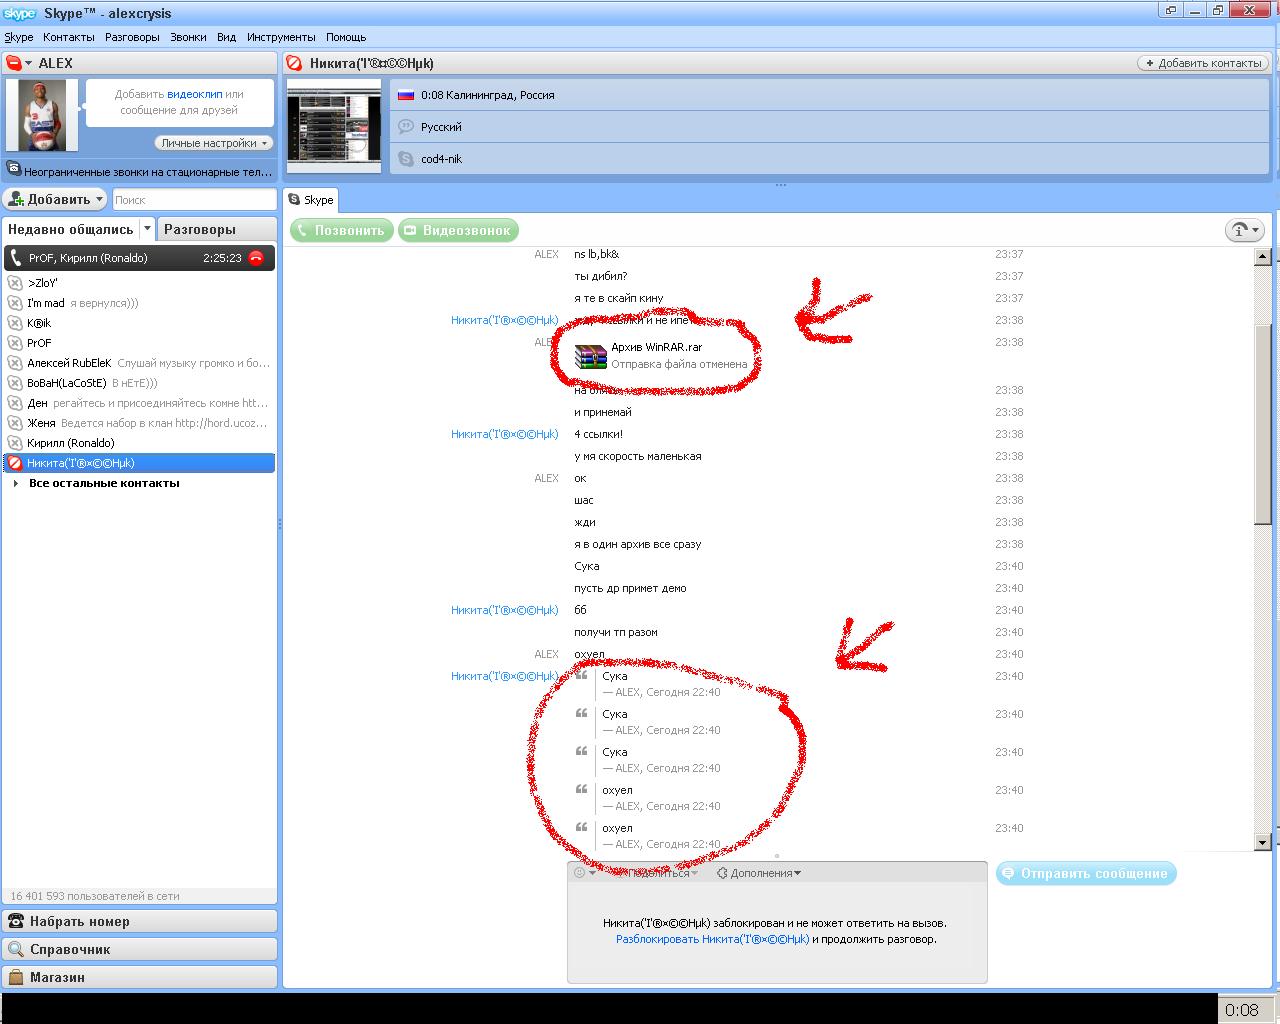The height and width of the screenshot is (1024, 1280).
Task: Switch to Разговоры tab in sidebar
Action: click(216, 229)
